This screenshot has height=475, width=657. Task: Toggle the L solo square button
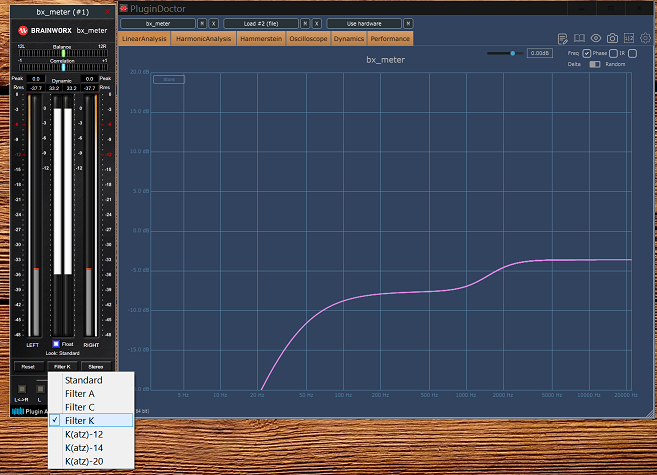(40, 389)
